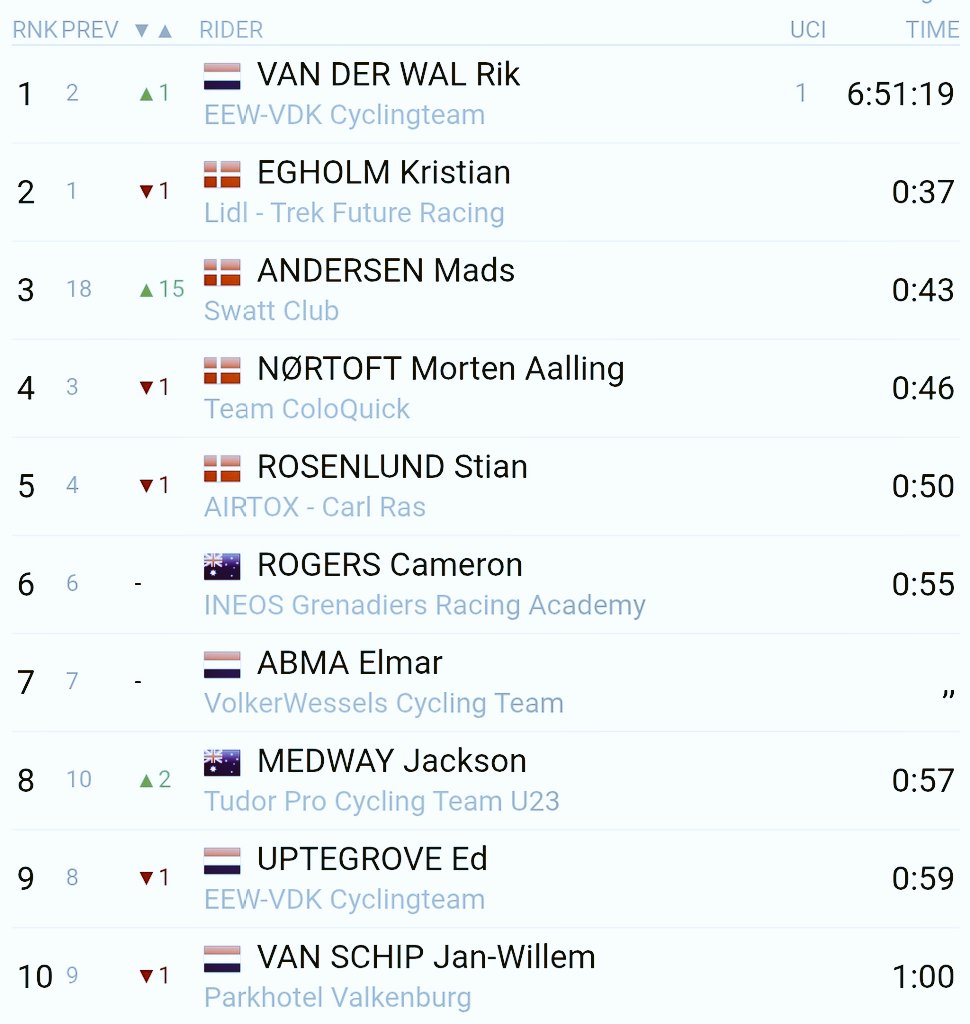Click the Dutch flag beside ABMA Elmar
The height and width of the screenshot is (1024, 970).
222,664
